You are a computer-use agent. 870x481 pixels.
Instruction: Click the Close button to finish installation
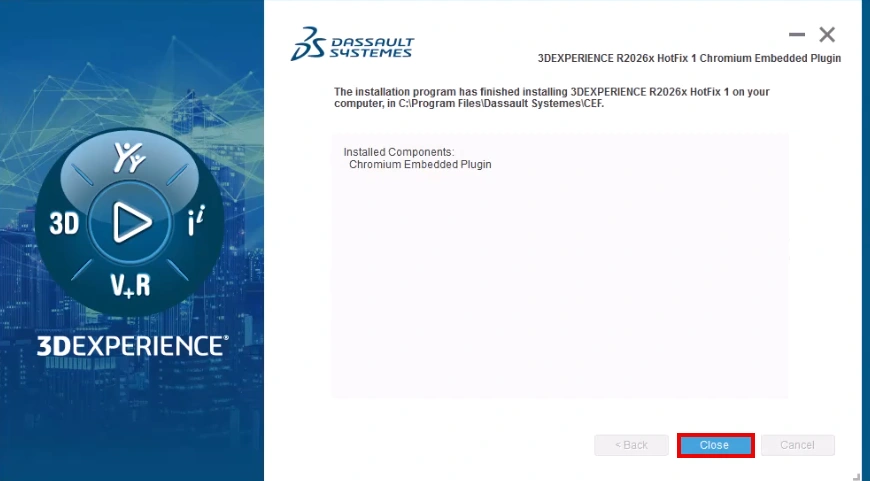[715, 445]
